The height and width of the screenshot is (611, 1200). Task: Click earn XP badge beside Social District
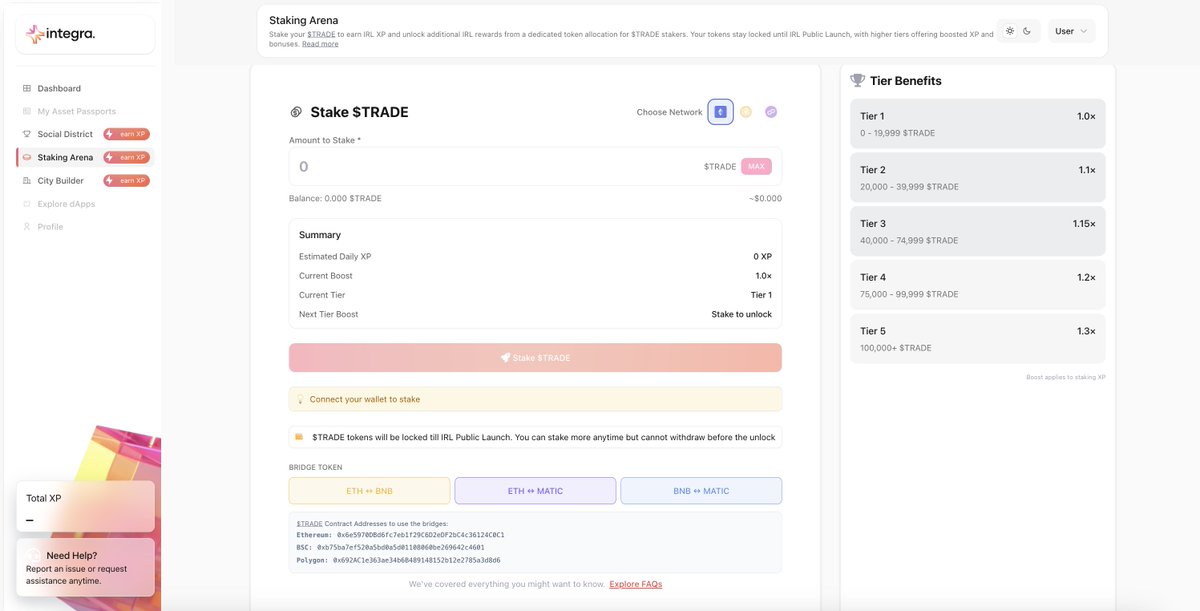[126, 134]
